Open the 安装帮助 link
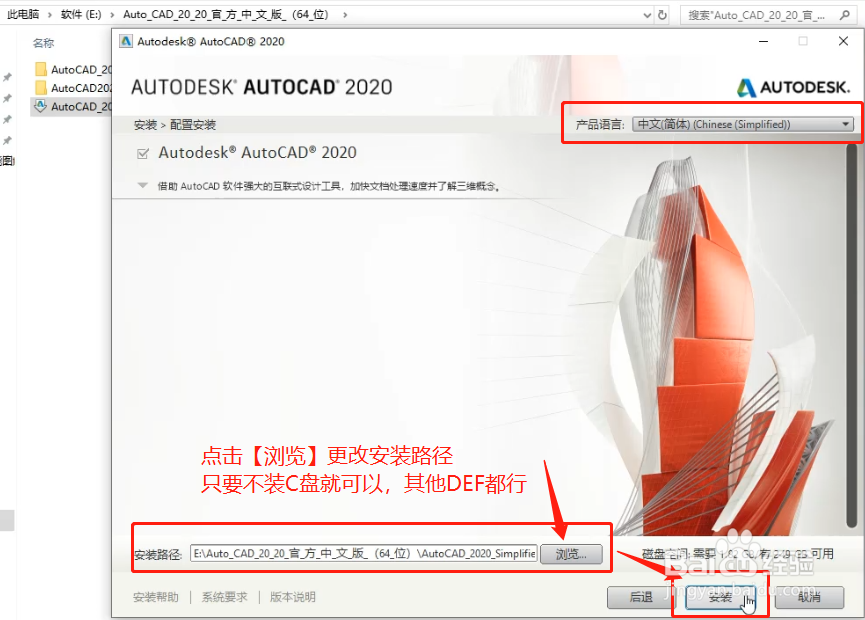865x620 pixels. [156, 597]
